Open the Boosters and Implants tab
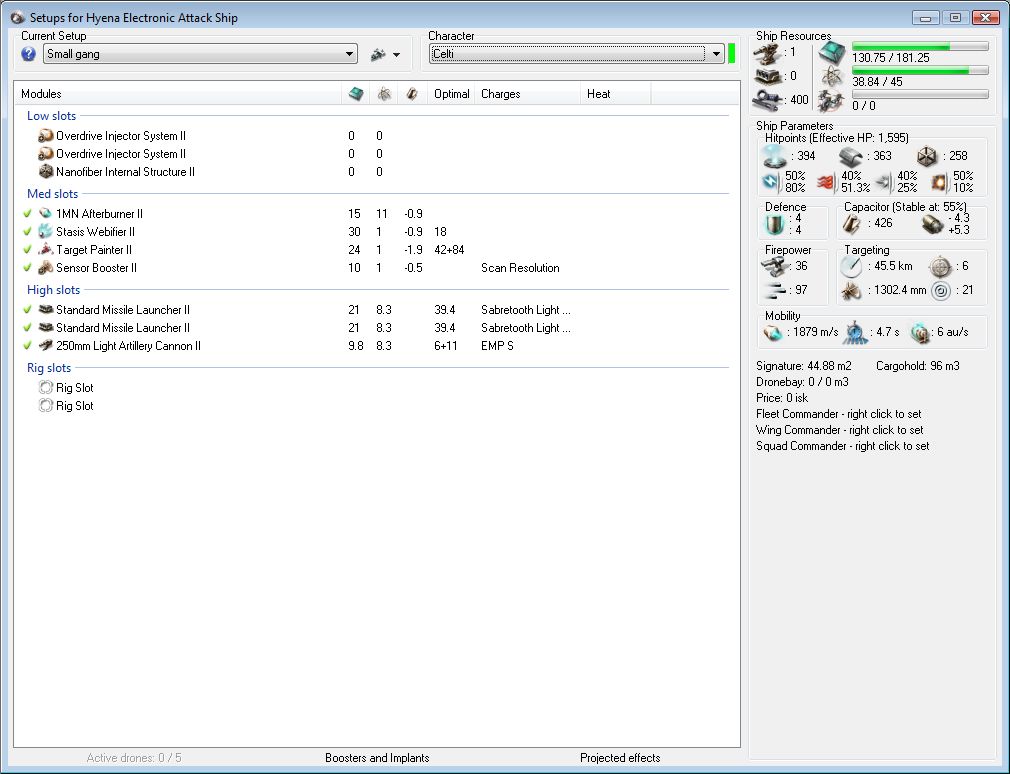The height and width of the screenshot is (774, 1010). pos(377,758)
